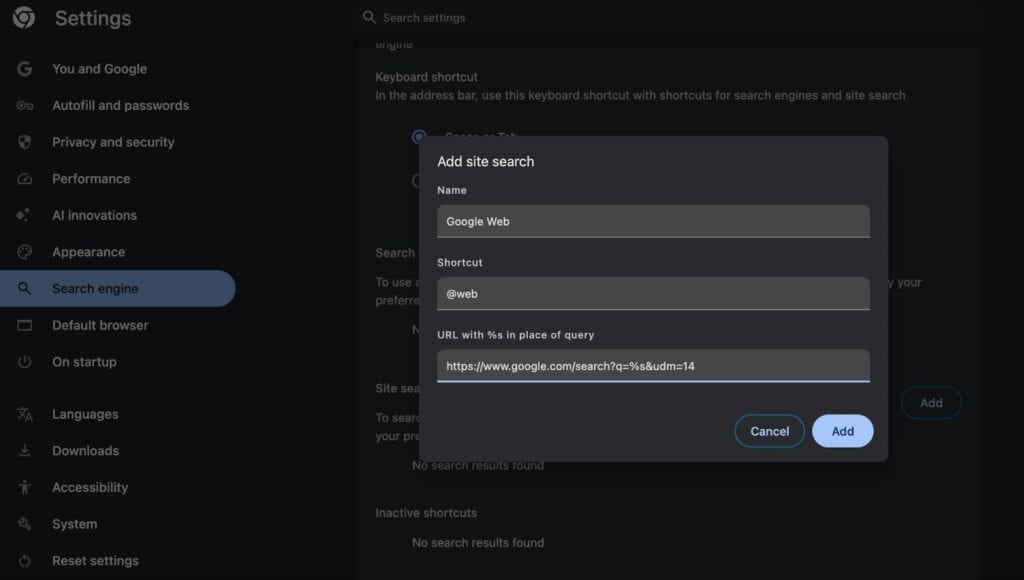Click the AI innovations sparkle icon
This screenshot has width=1024, height=580.
click(x=24, y=214)
